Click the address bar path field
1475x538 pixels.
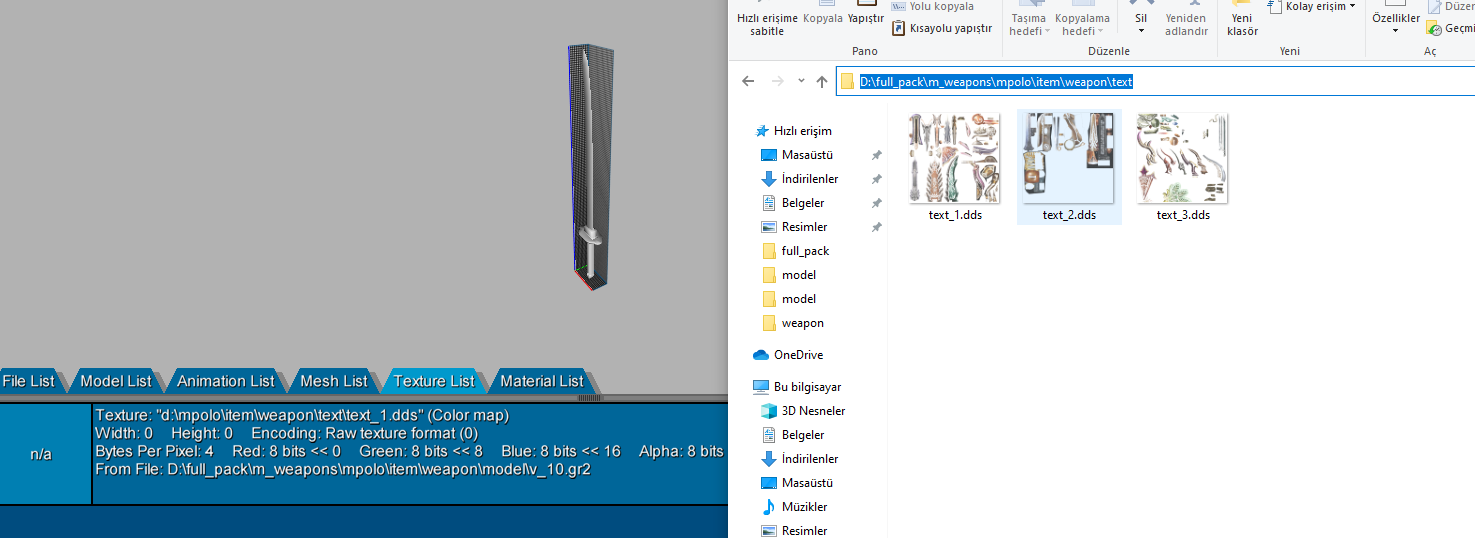click(x=1155, y=82)
